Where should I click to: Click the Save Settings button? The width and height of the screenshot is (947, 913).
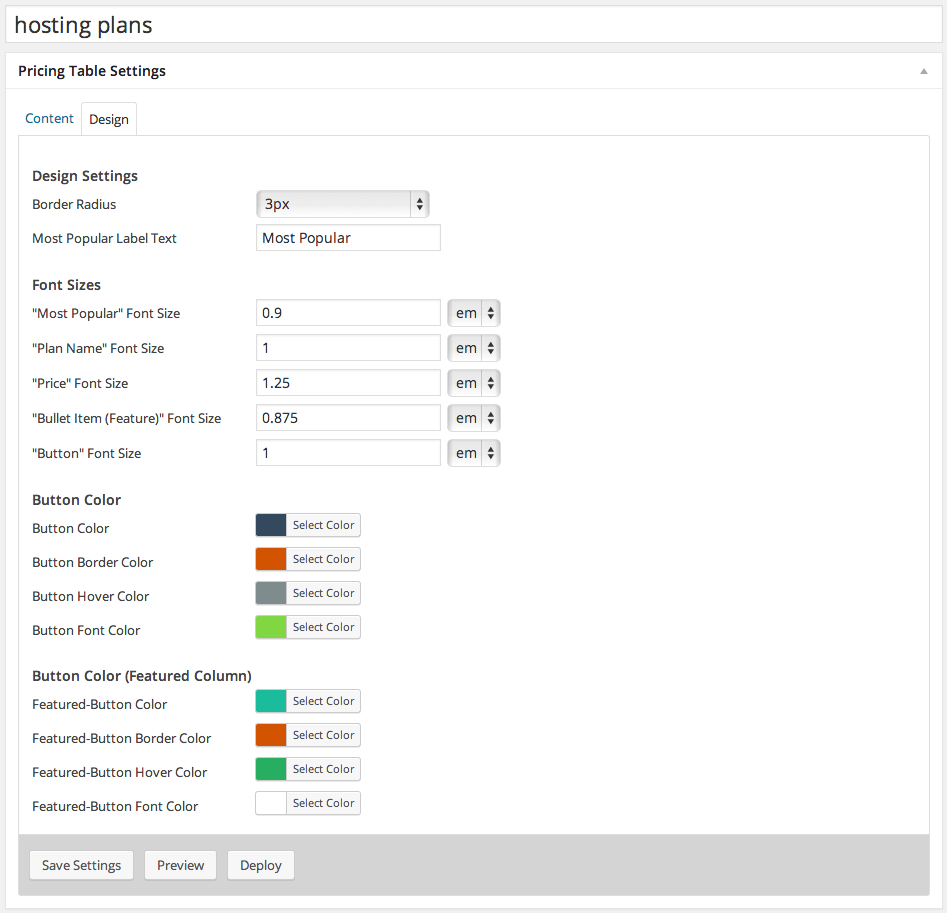pos(82,865)
